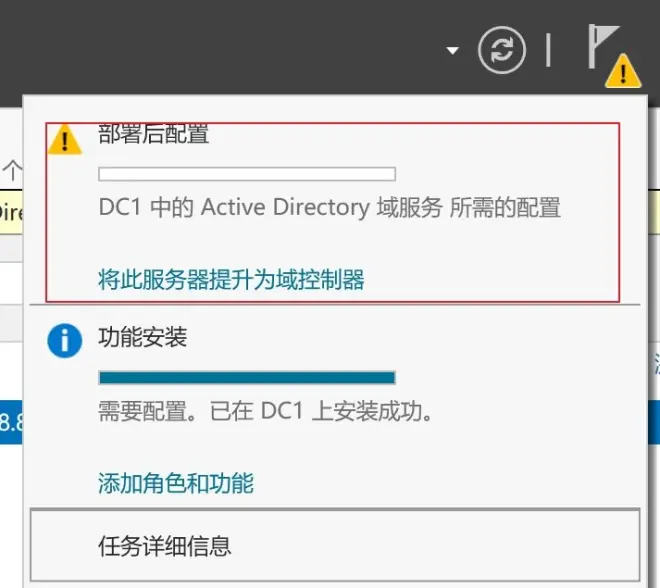Viewport: 660px width, 588px height.
Task: Click the vertical separator in header bar
Action: tap(548, 50)
